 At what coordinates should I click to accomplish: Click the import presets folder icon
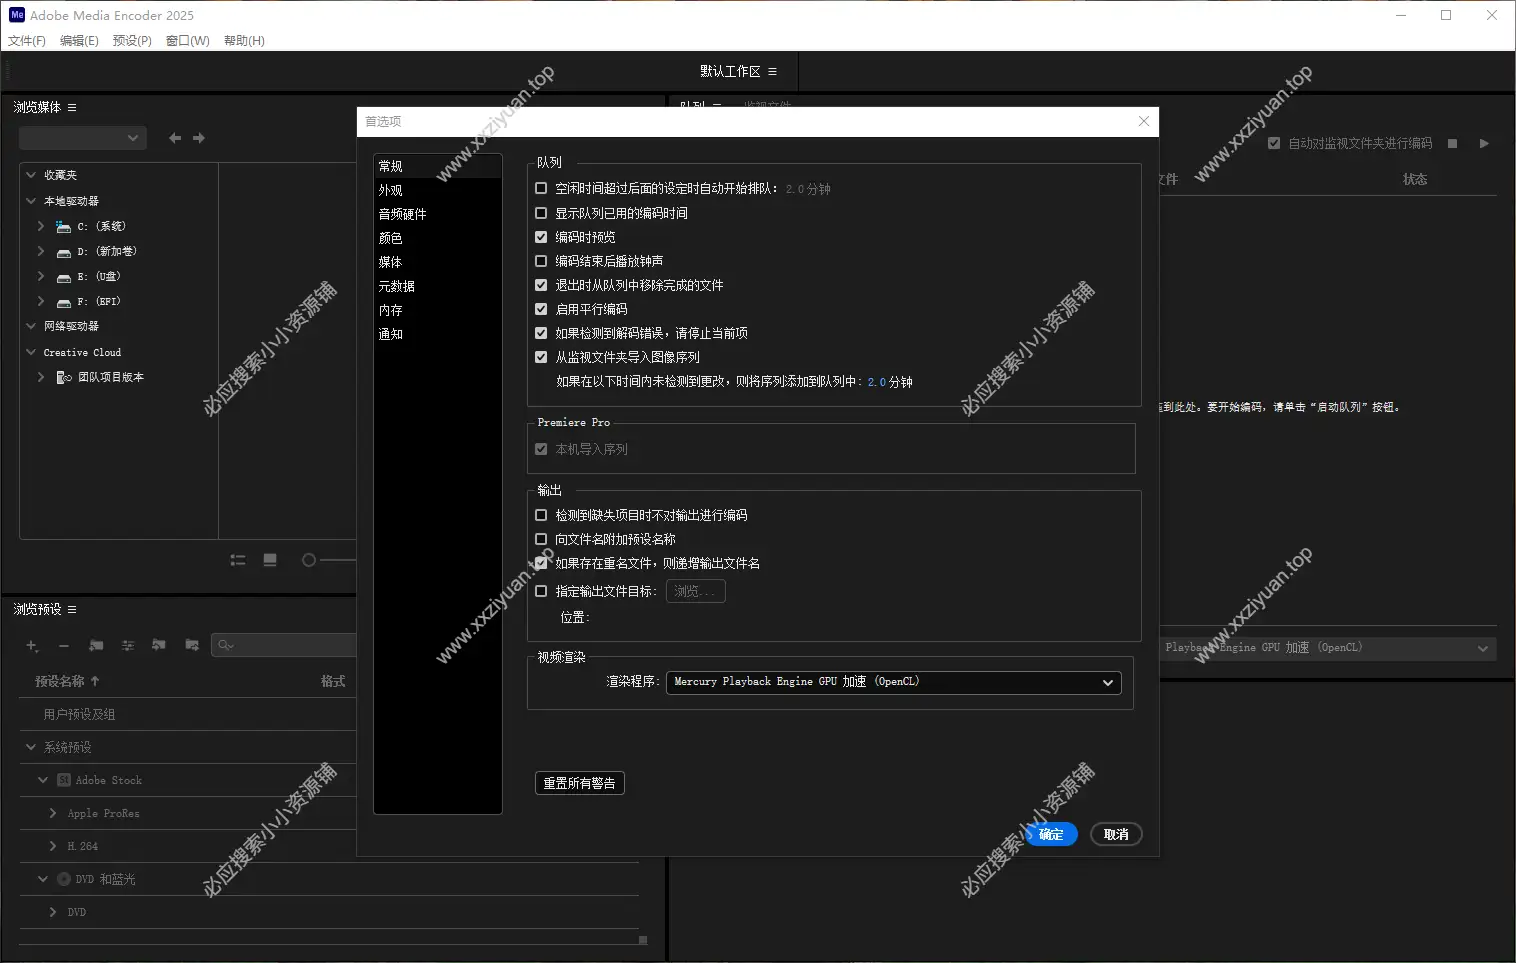(x=159, y=646)
